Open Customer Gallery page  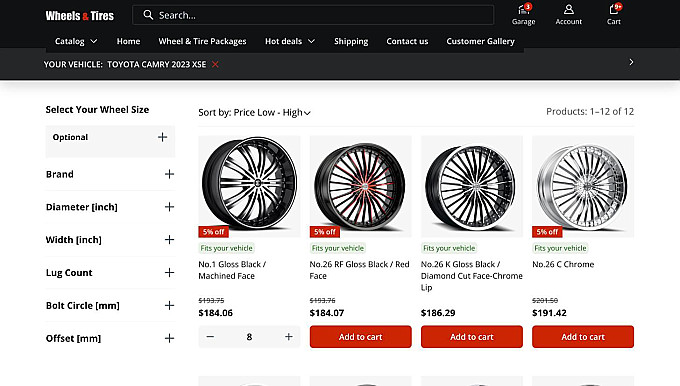[481, 41]
